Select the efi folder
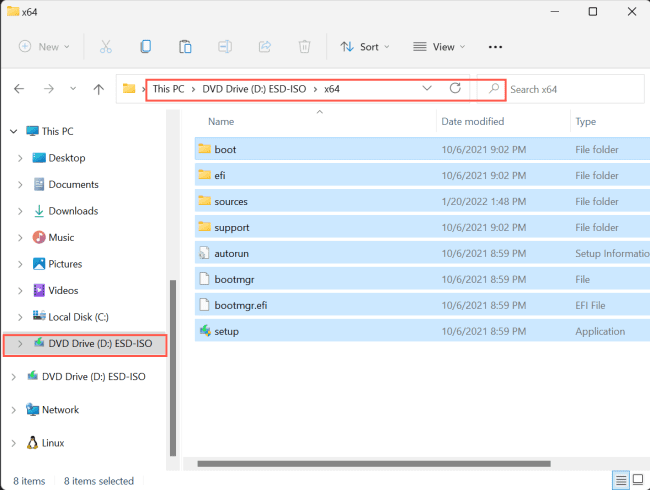The width and height of the screenshot is (650, 490). coord(422,175)
